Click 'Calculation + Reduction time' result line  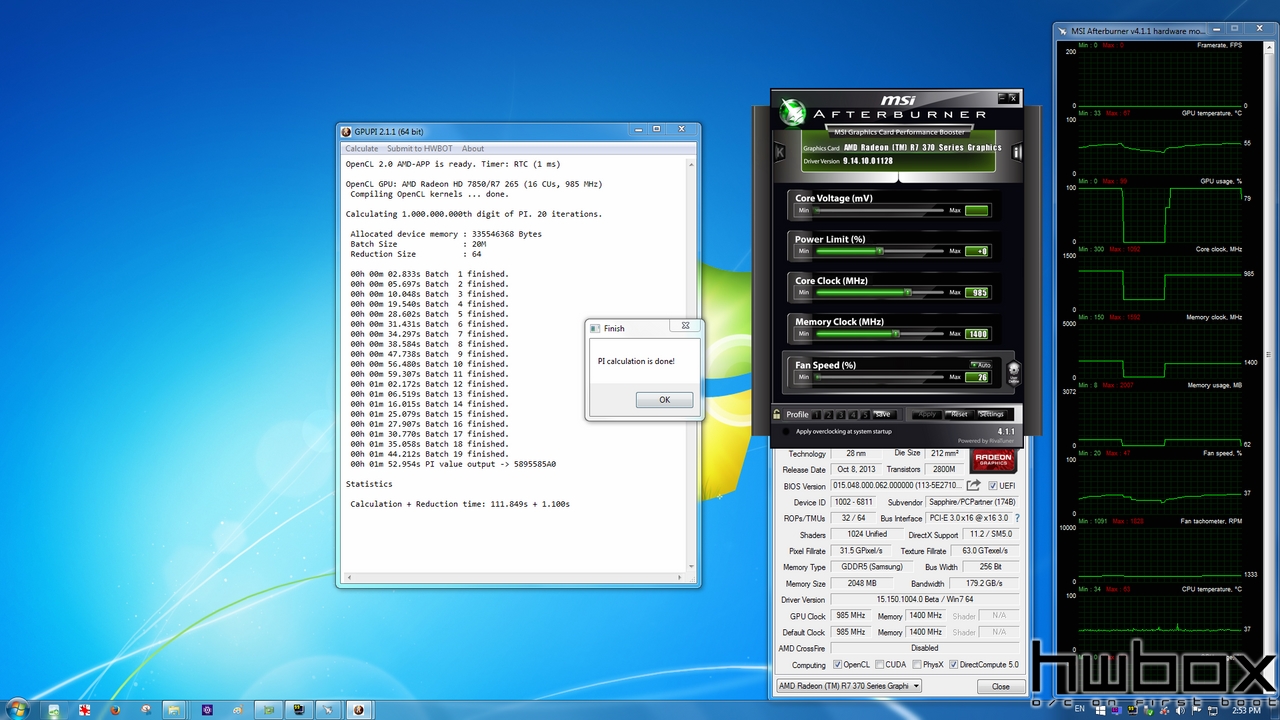tap(460, 504)
